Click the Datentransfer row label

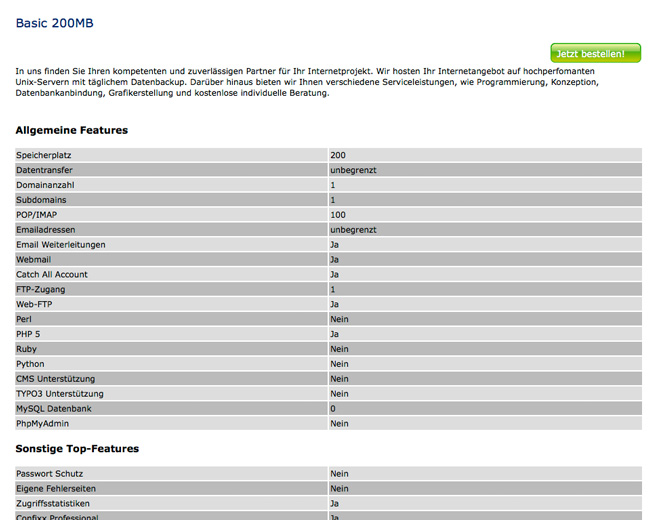(46, 170)
